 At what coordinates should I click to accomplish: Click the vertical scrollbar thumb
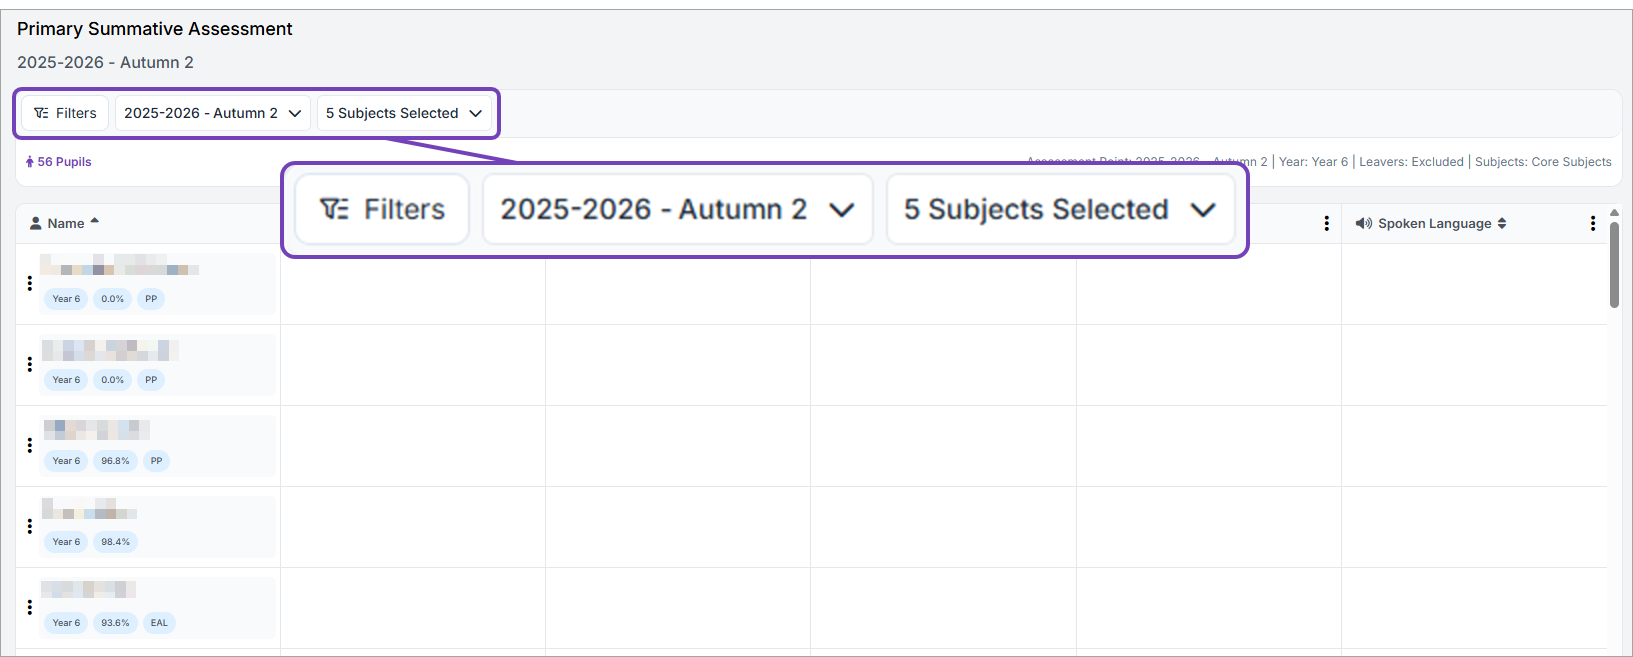click(x=1614, y=264)
